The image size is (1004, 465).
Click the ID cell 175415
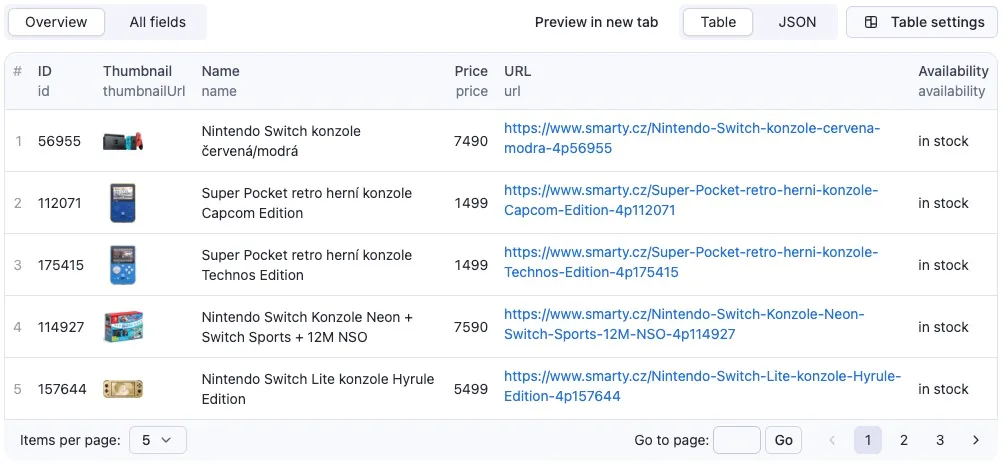(x=61, y=265)
